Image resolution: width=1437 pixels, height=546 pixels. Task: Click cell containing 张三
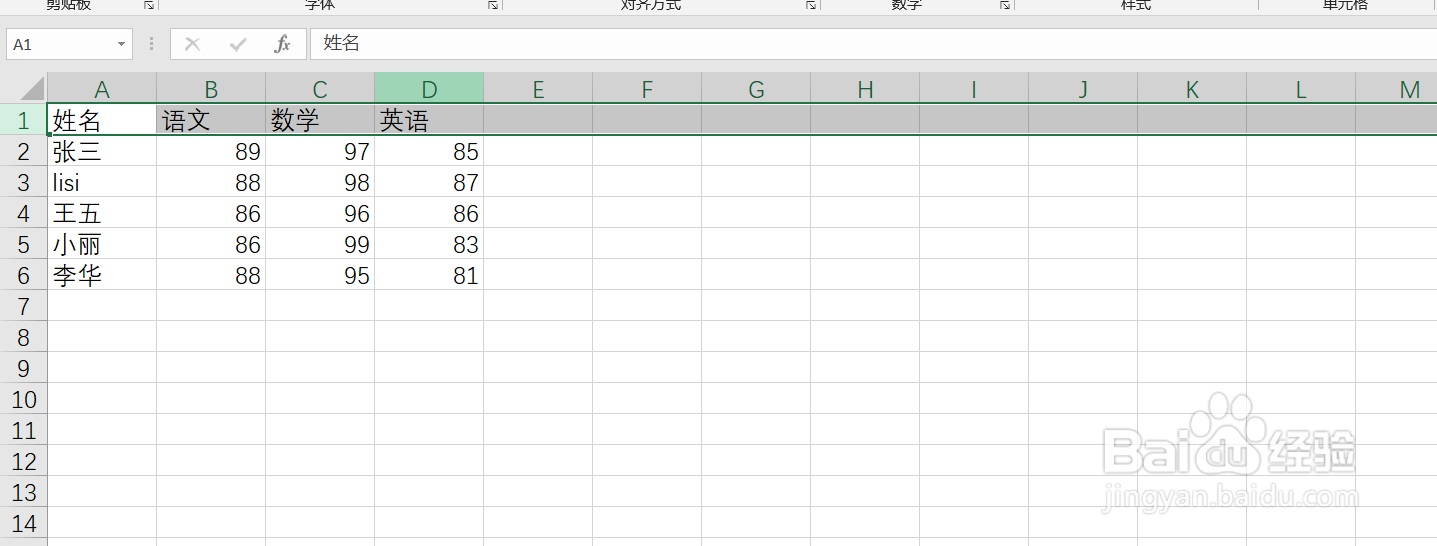(x=102, y=151)
